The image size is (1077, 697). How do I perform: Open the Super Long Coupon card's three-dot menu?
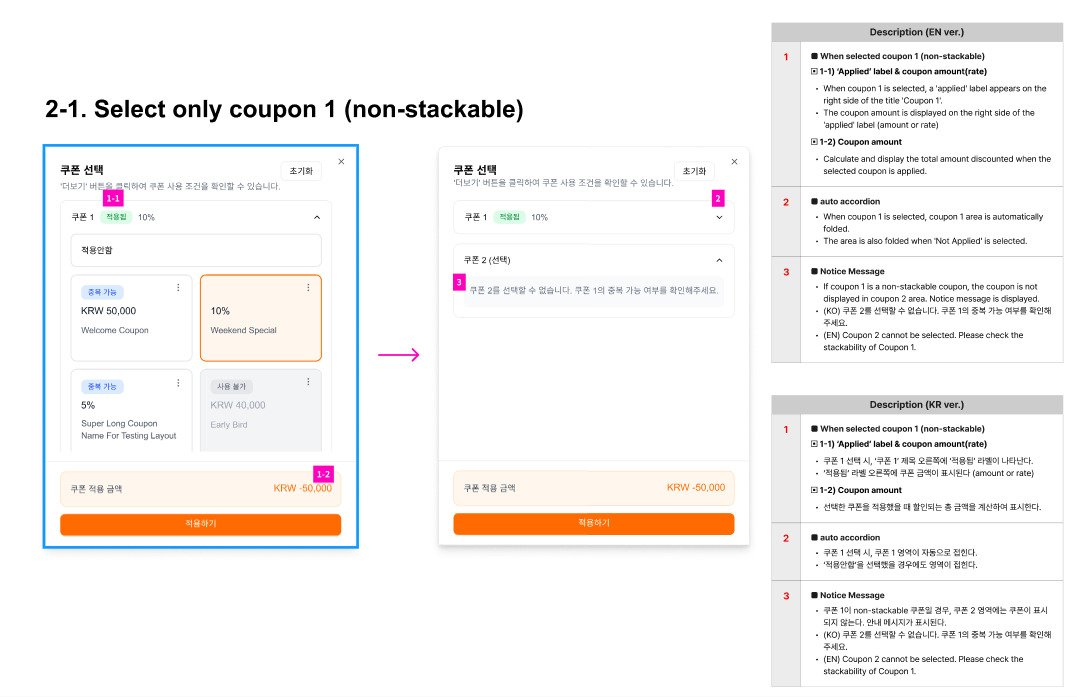click(x=178, y=383)
